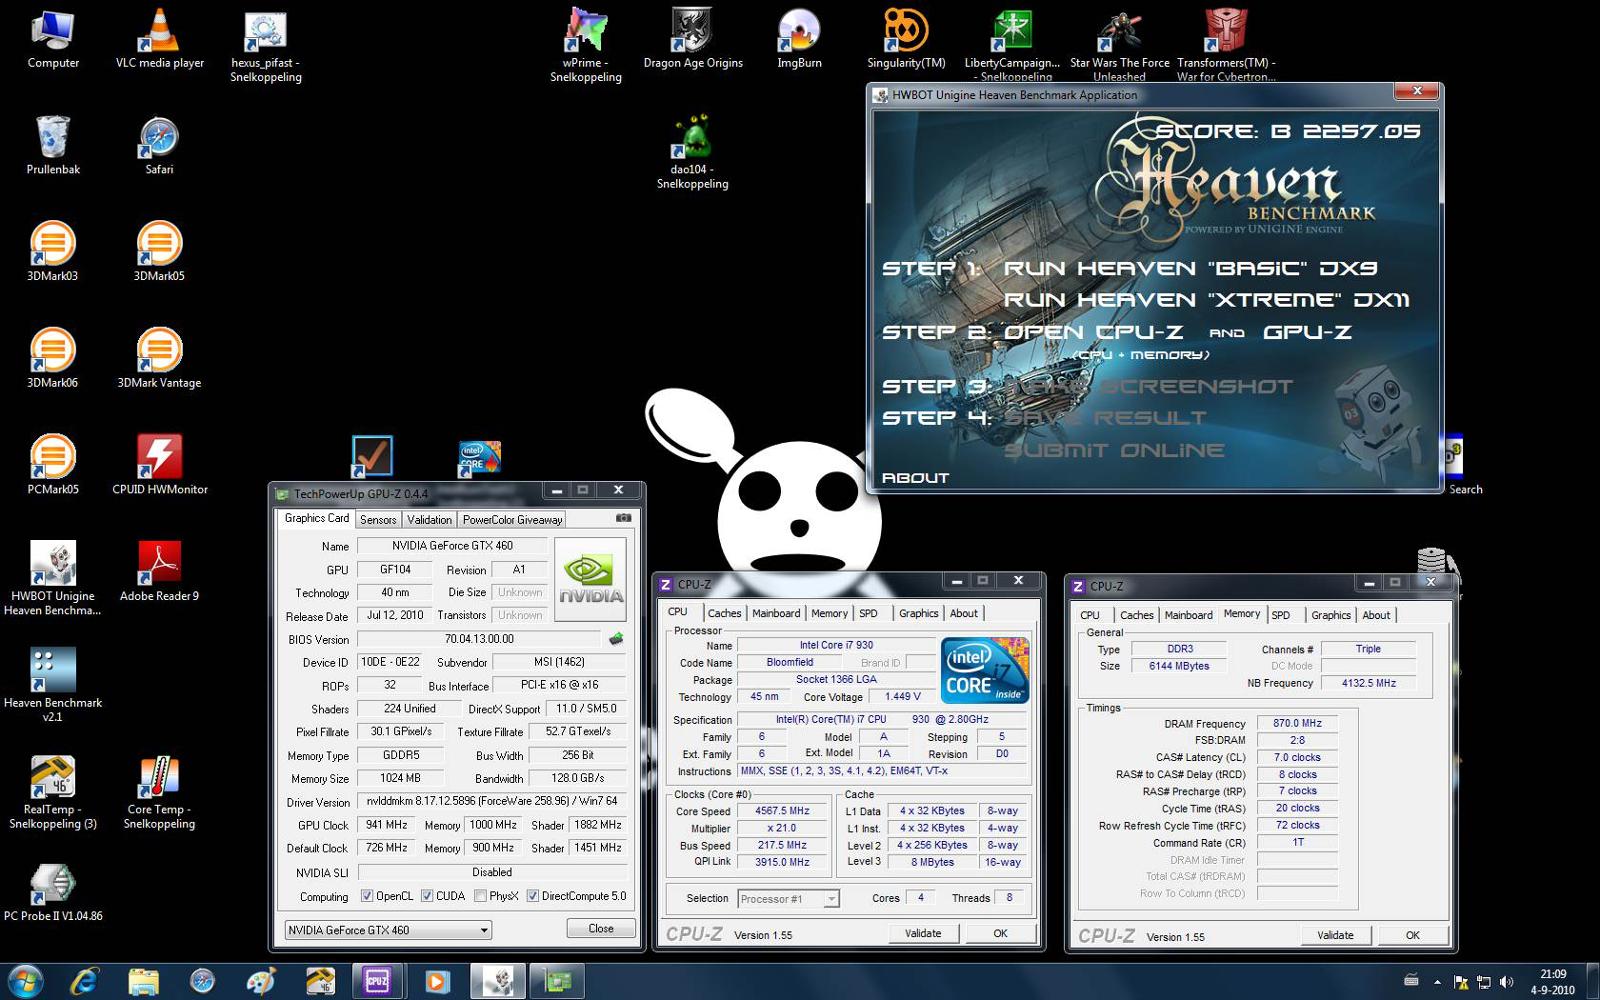
Task: Open Mainboard tab in left CPU-Z
Action: pyautogui.click(x=776, y=613)
